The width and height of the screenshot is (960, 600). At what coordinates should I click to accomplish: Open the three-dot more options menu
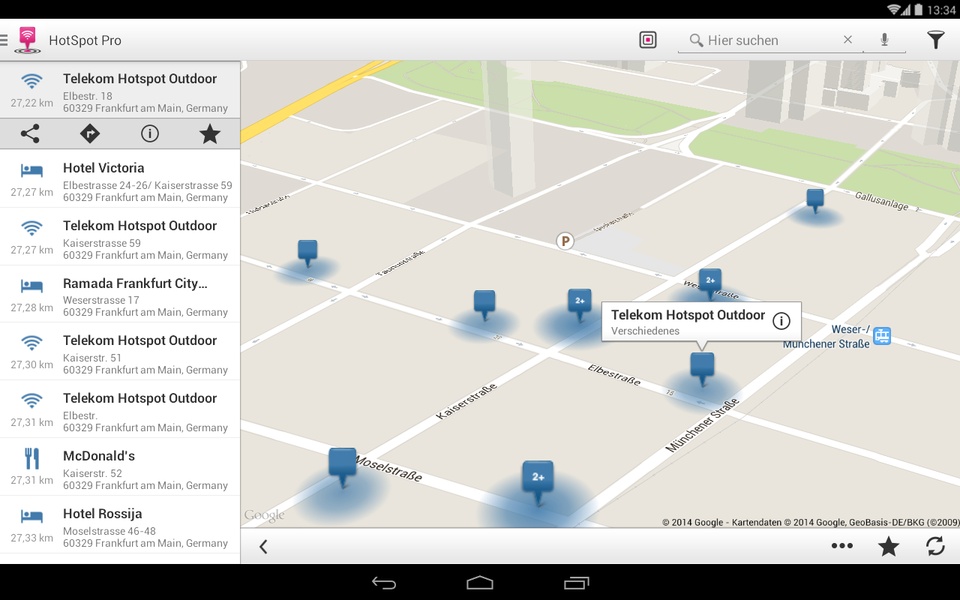(x=842, y=546)
